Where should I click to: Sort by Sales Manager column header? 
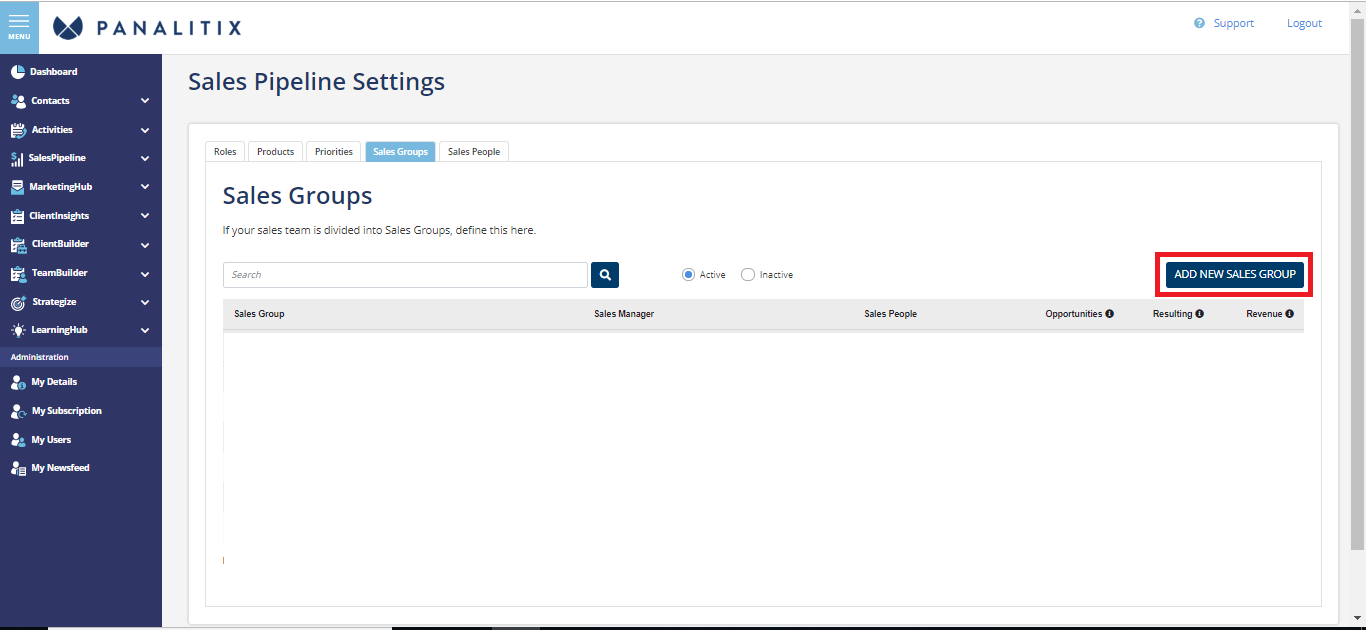pos(624,314)
